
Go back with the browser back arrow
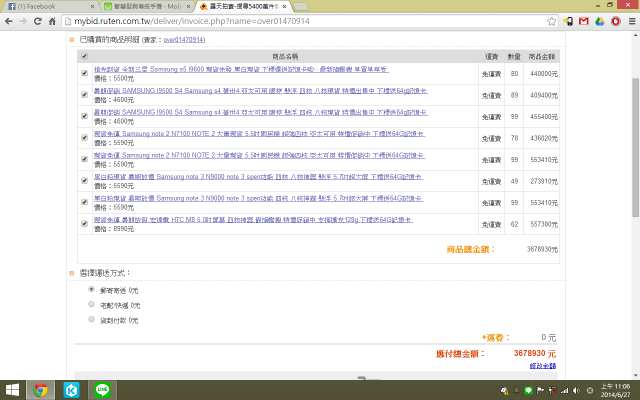[x=9, y=21]
